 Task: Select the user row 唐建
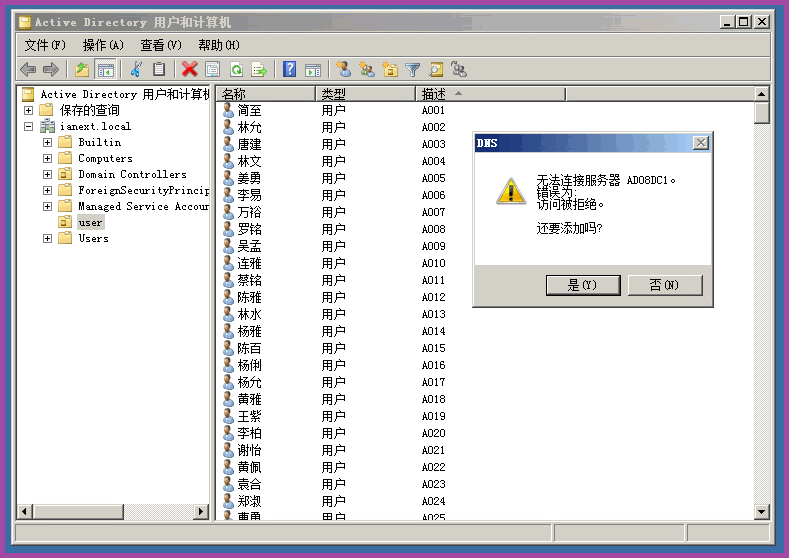[x=249, y=144]
